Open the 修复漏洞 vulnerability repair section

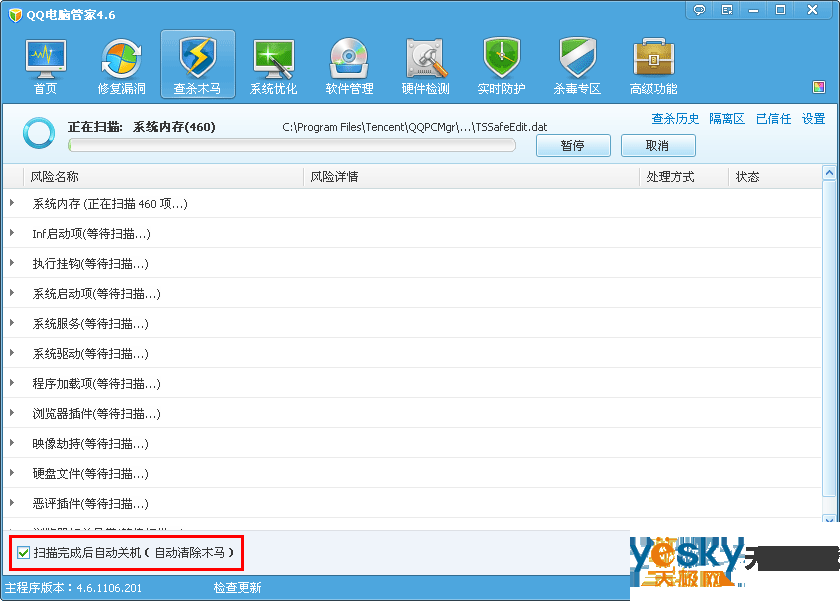[x=122, y=66]
